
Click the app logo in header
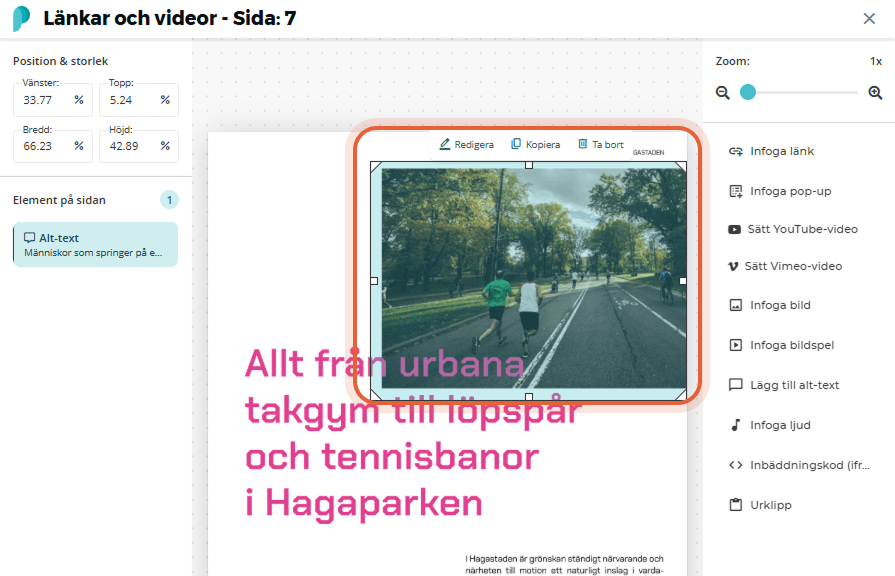(21, 18)
